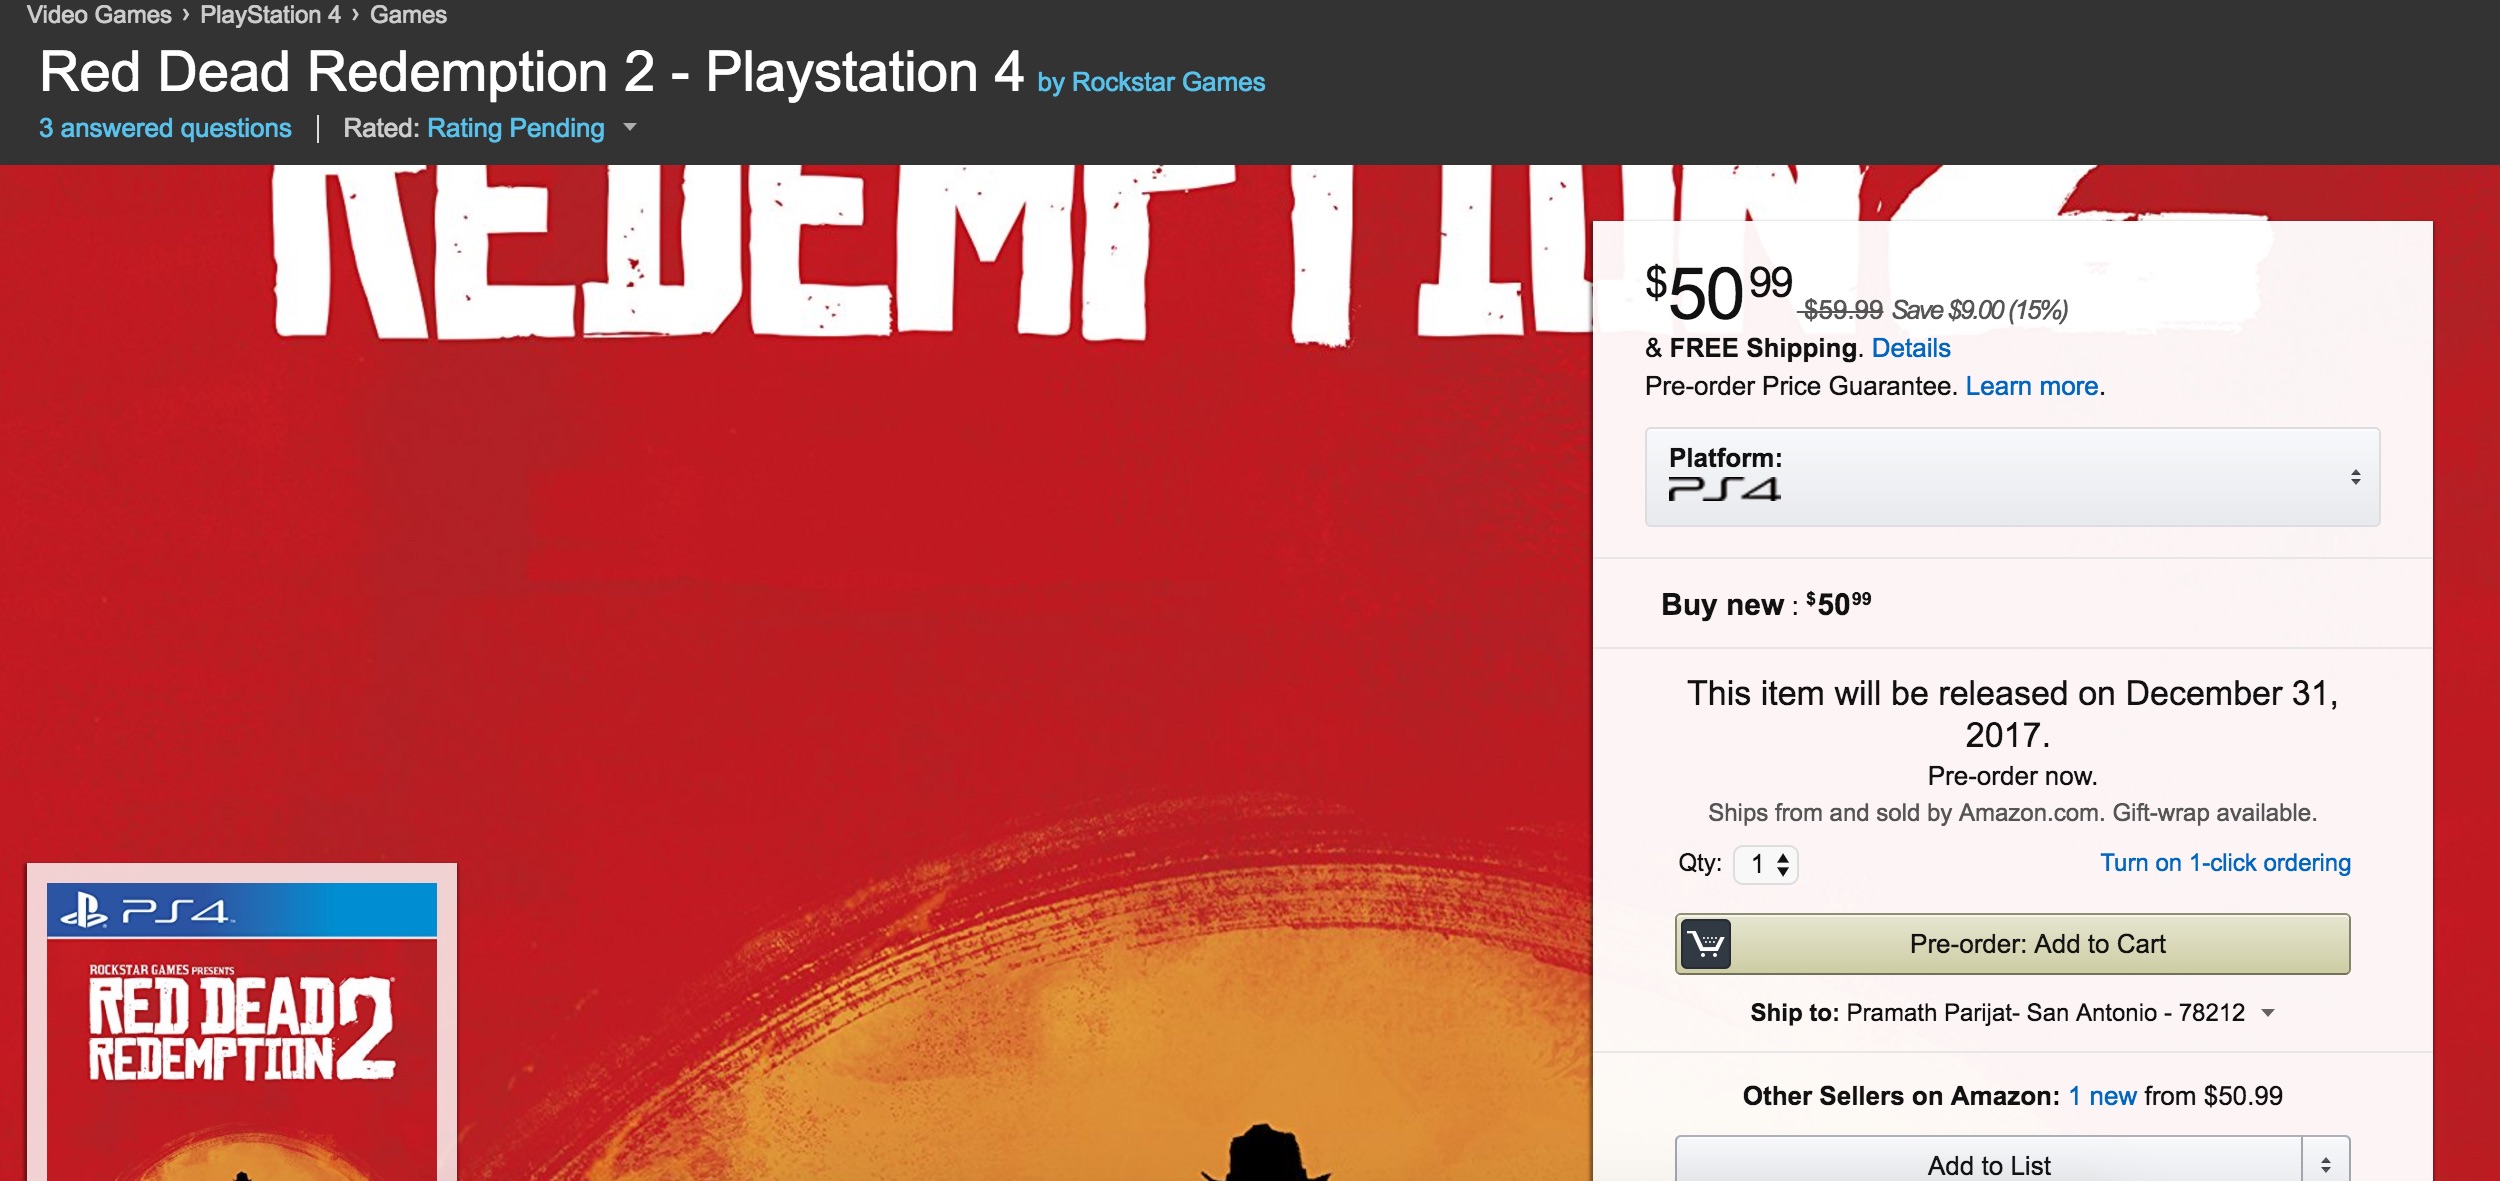Click the PlayStation logo on the box art
Viewport: 2500px width, 1181px height.
[84, 910]
